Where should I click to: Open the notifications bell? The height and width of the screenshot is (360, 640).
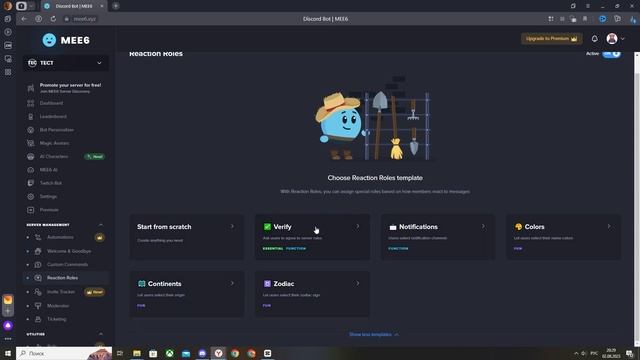594,39
